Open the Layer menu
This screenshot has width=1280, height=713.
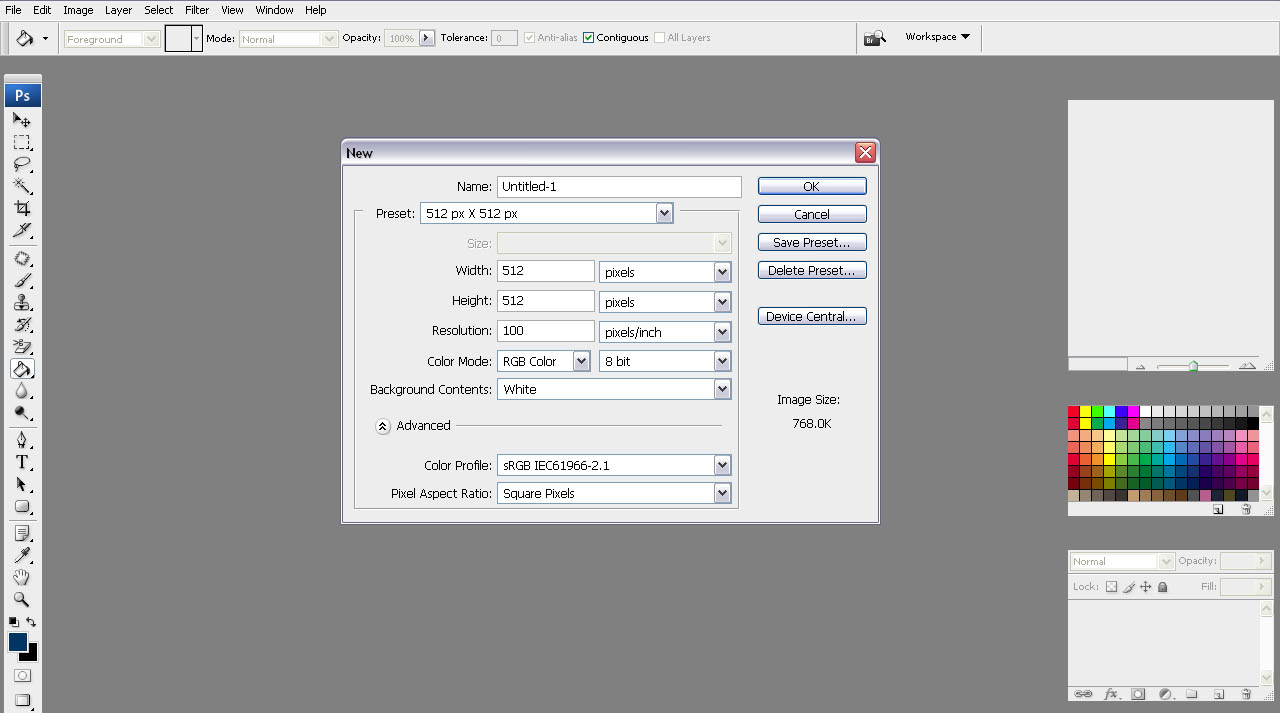118,10
